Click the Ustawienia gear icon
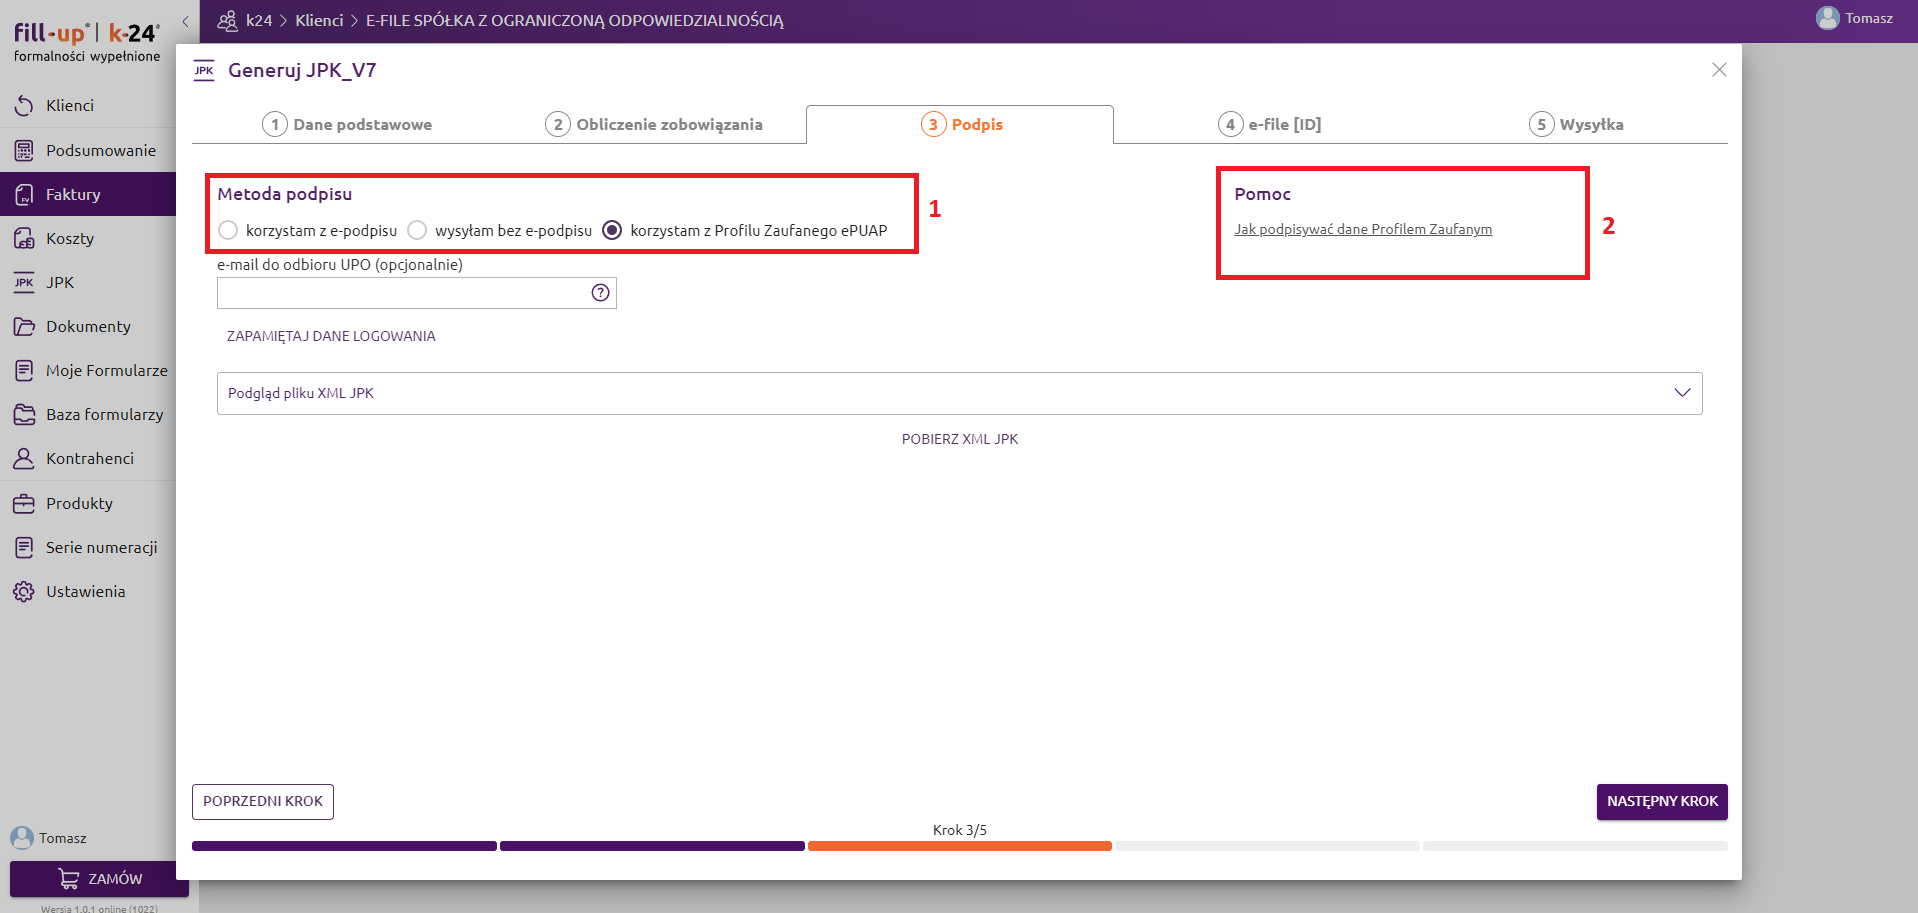This screenshot has height=913, width=1918. [24, 592]
